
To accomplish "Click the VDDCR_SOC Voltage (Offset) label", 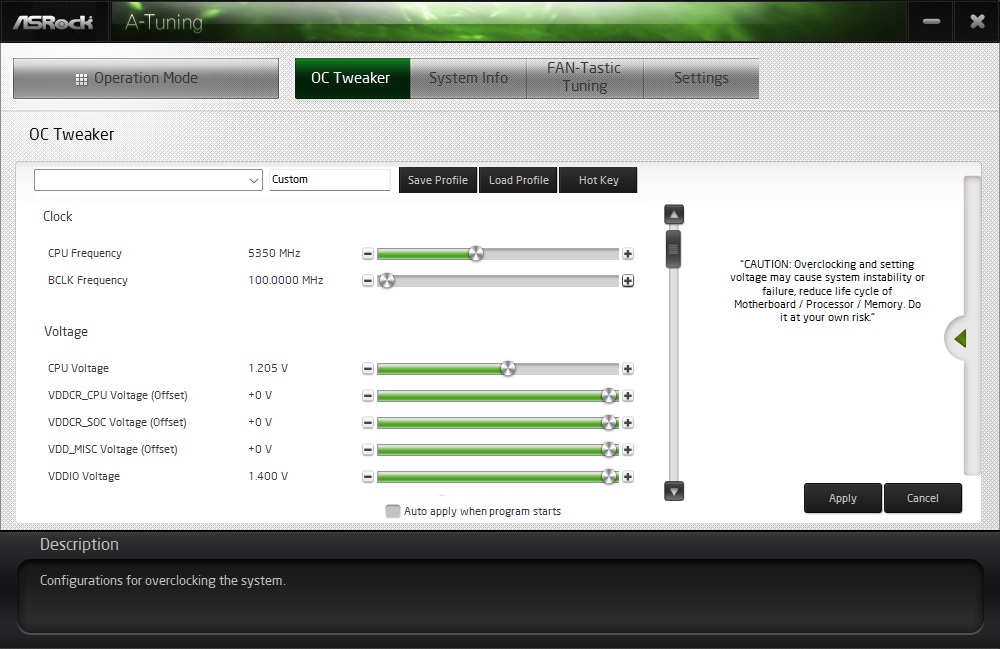I will (x=117, y=422).
